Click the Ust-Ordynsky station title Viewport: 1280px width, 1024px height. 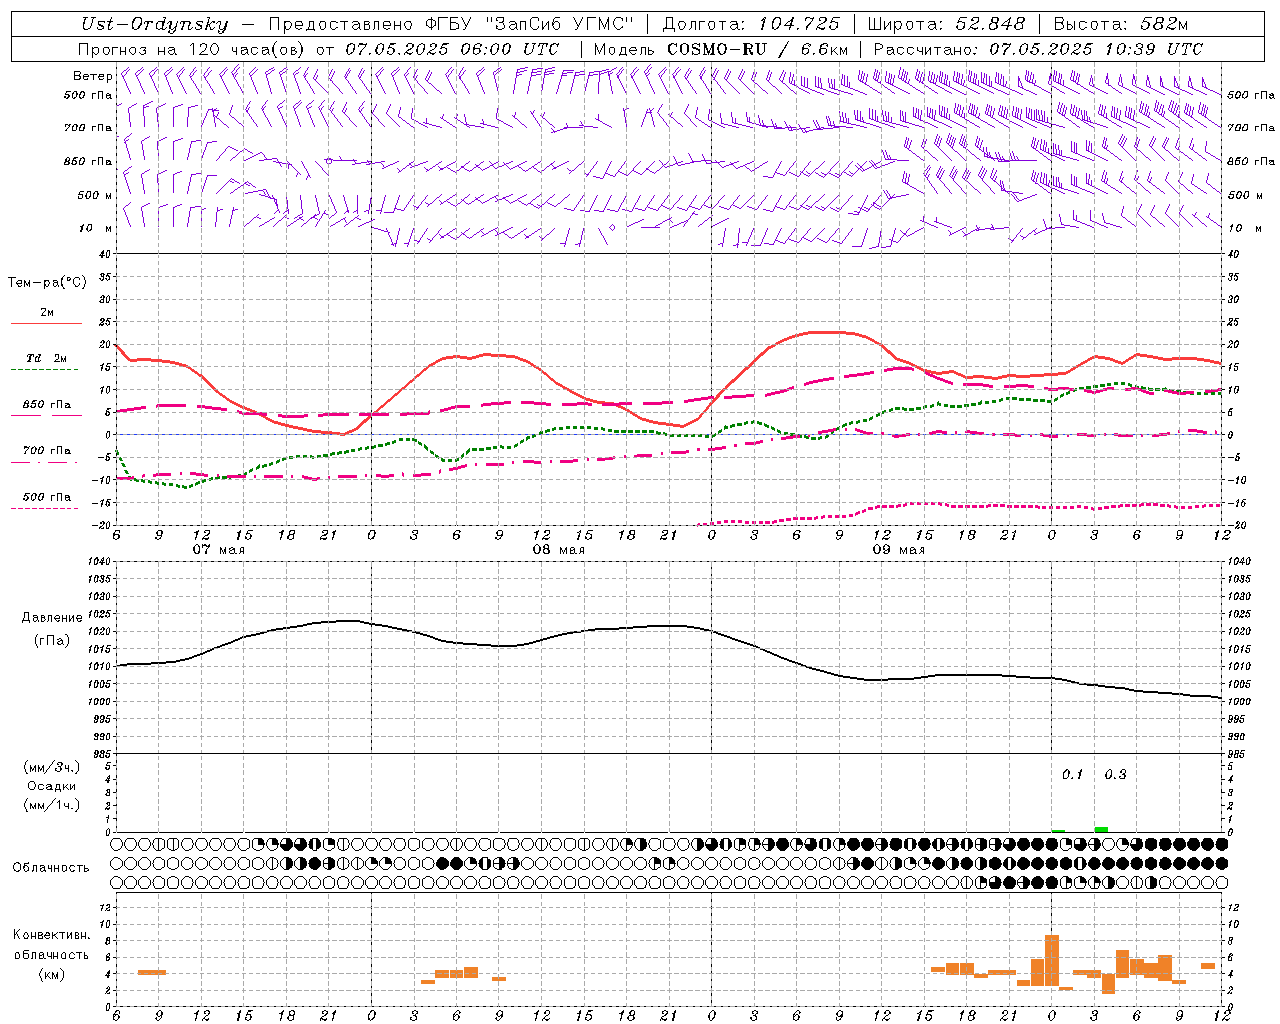pyautogui.click(x=154, y=24)
